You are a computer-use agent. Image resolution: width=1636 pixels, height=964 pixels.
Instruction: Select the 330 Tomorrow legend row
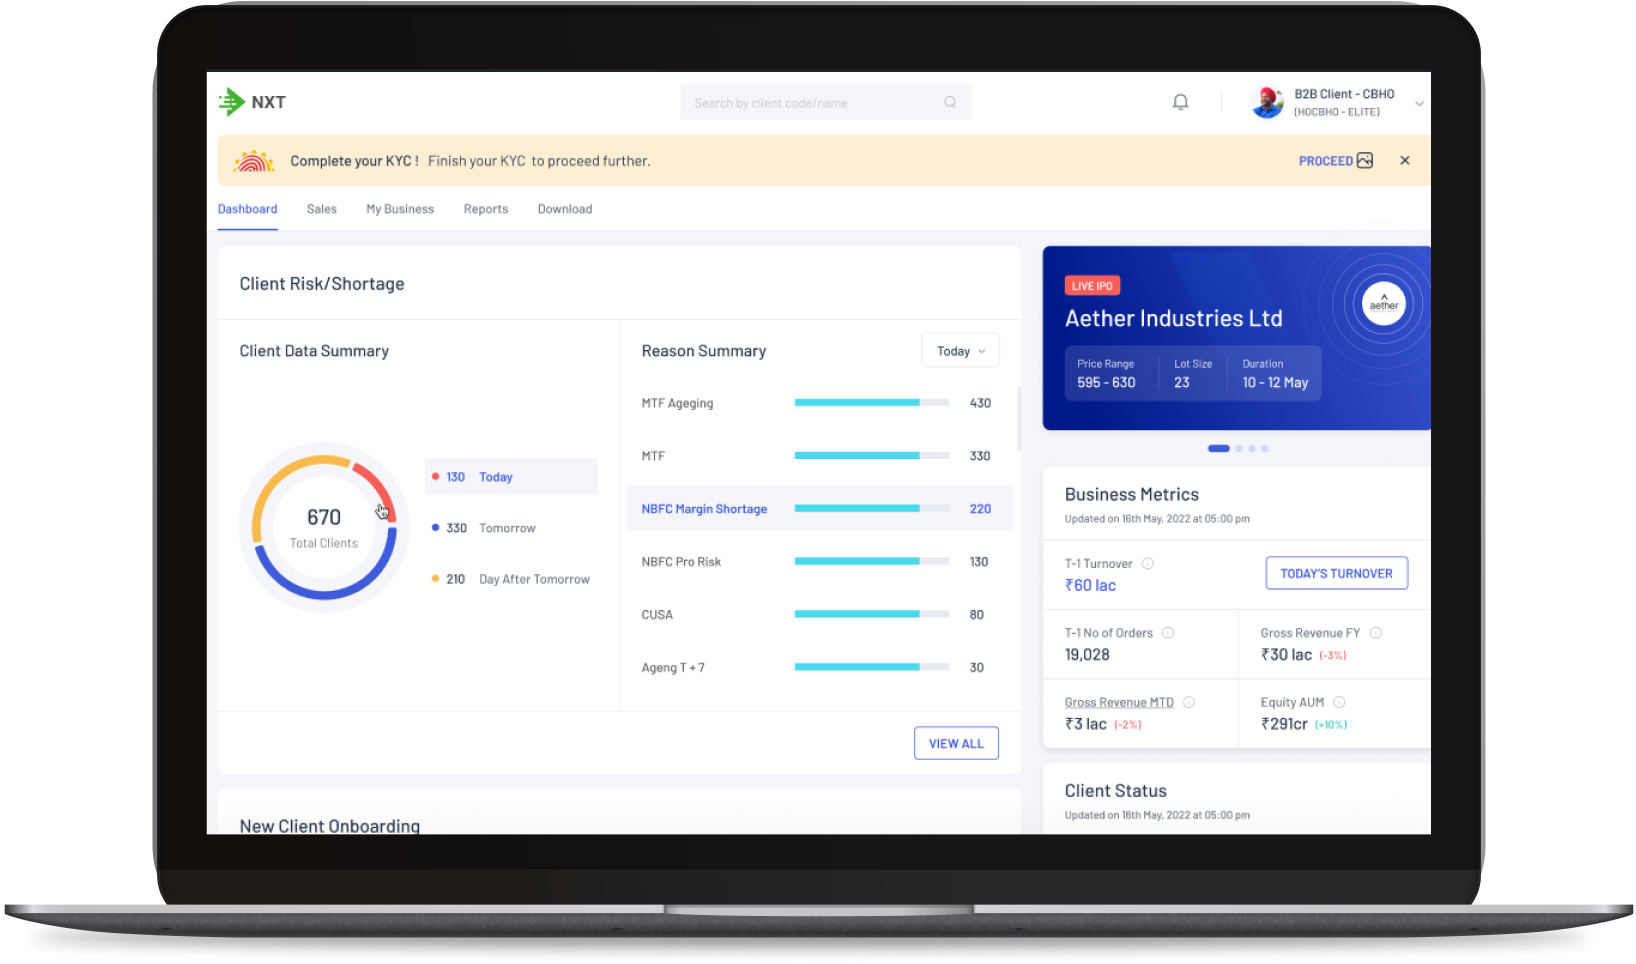(484, 528)
